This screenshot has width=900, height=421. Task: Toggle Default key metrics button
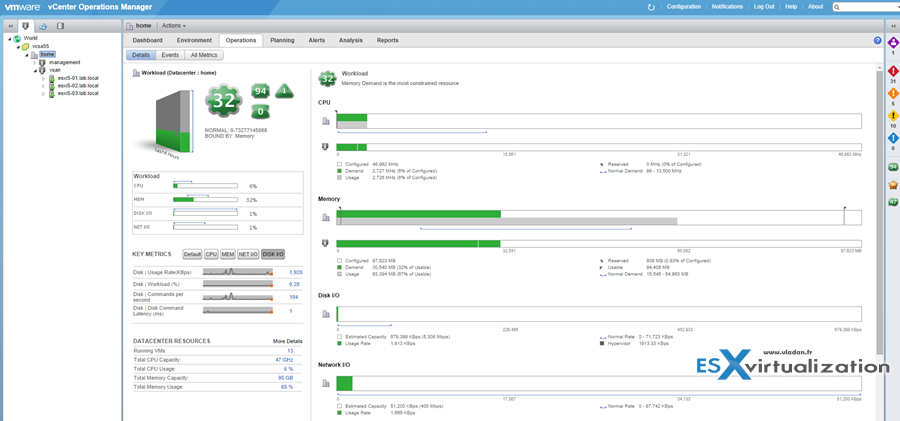tap(192, 254)
